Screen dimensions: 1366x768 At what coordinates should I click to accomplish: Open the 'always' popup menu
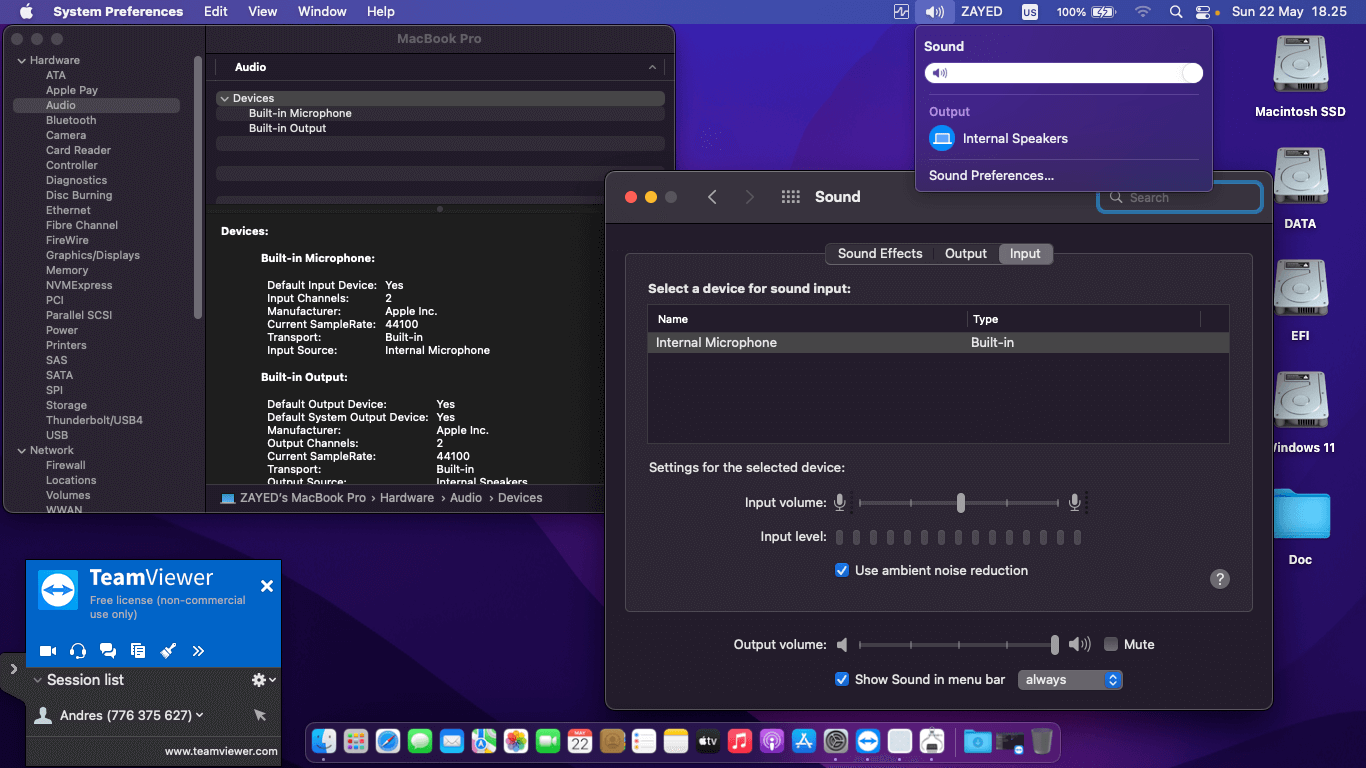(x=1070, y=680)
